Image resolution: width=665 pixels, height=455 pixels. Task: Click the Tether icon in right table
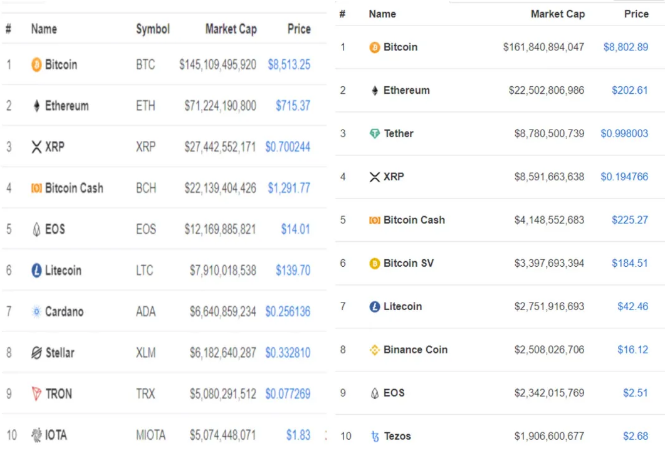375,134
